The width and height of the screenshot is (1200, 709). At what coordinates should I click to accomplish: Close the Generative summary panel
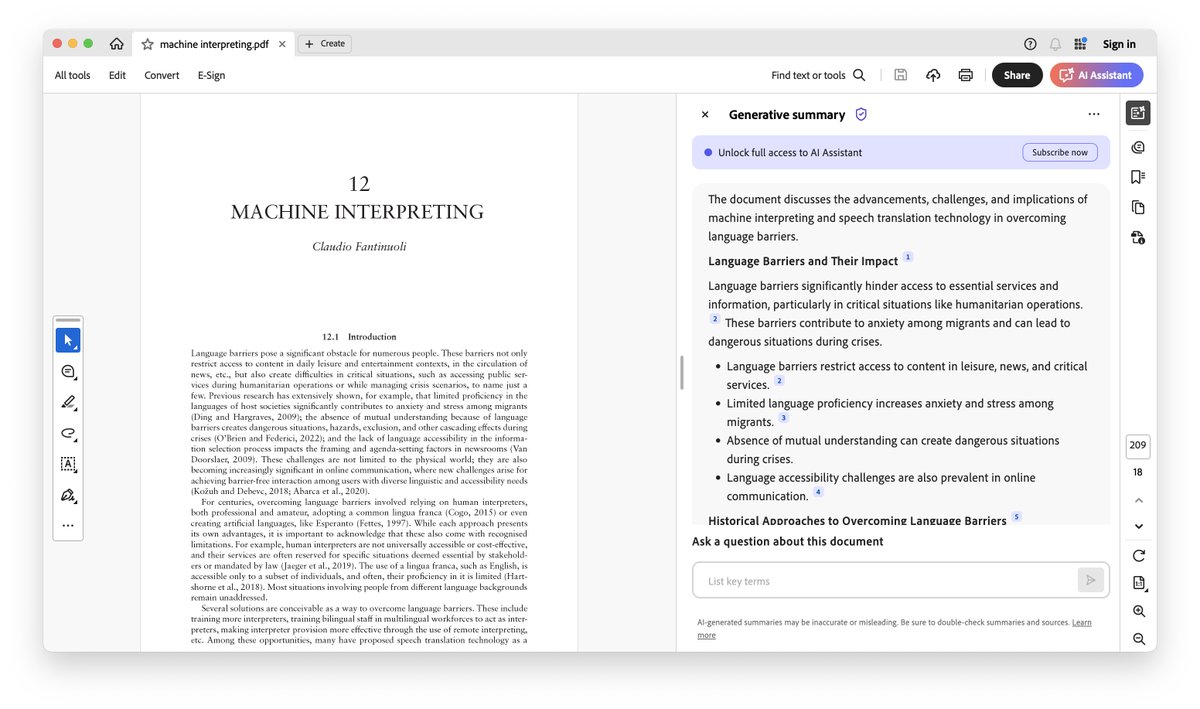point(705,115)
